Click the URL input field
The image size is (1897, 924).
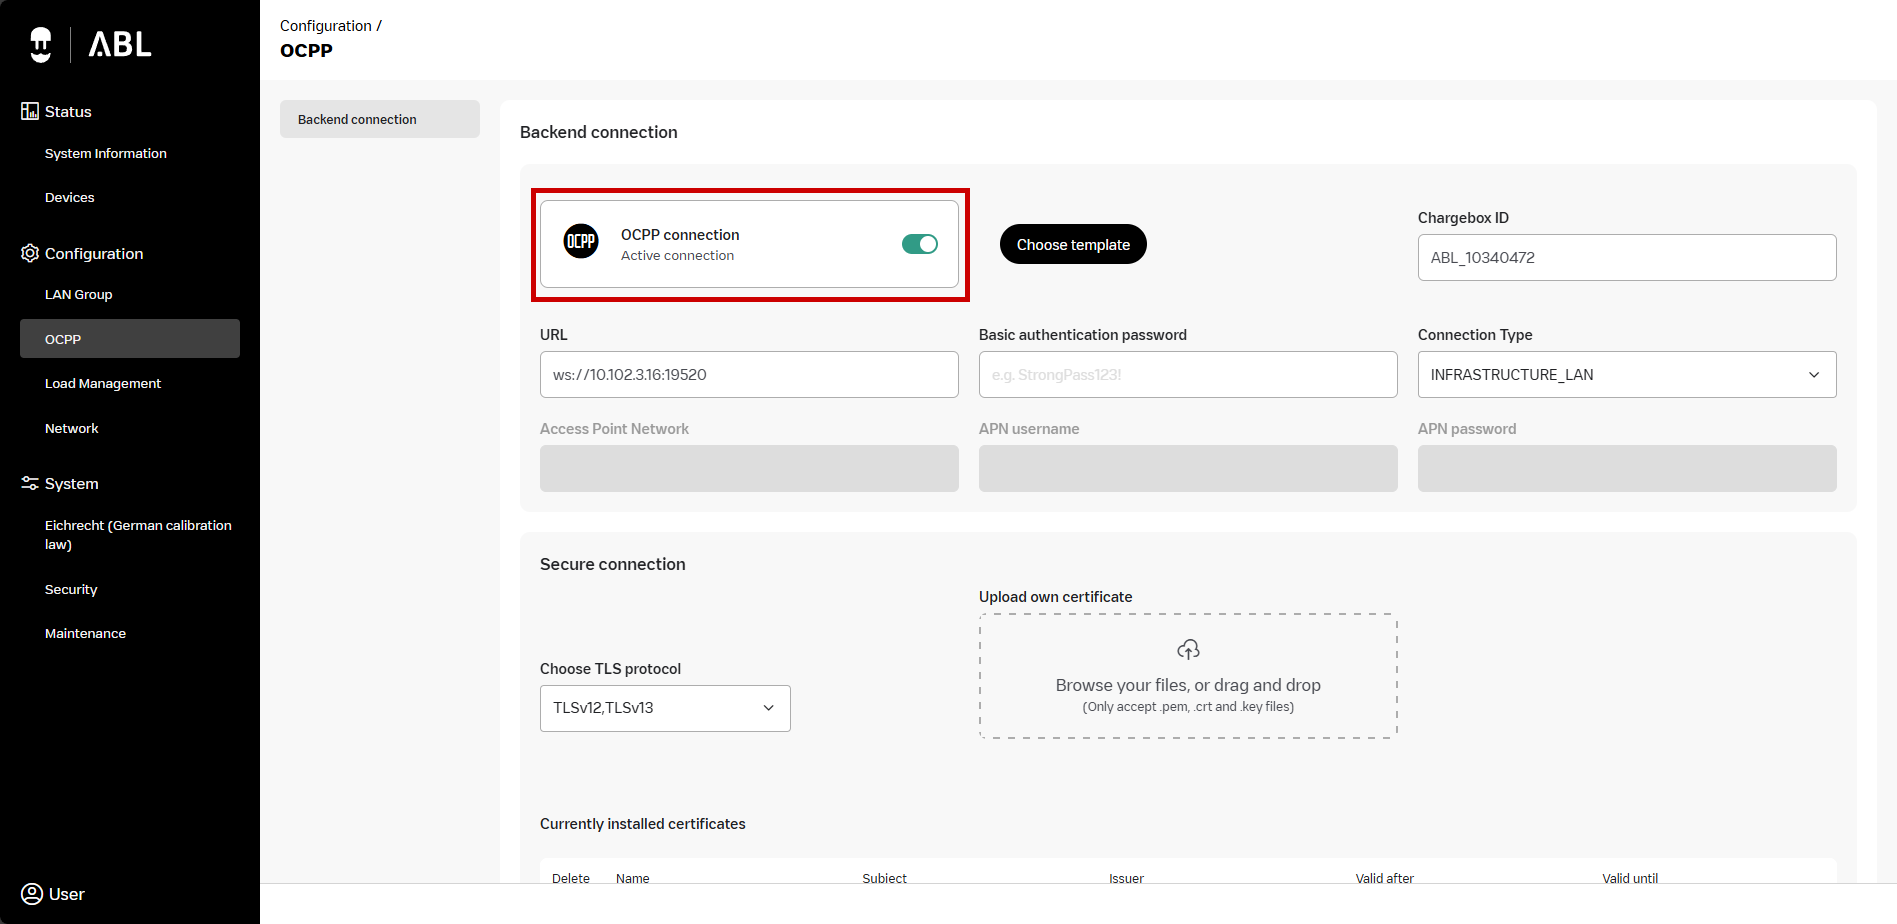(748, 375)
